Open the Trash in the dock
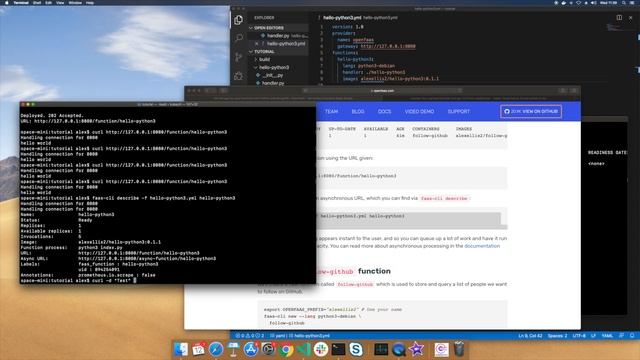The image size is (640, 360). (x=459, y=349)
